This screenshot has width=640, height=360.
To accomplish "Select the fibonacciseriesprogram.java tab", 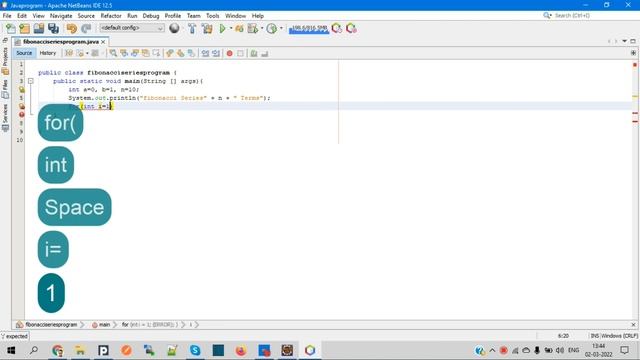I will point(60,42).
